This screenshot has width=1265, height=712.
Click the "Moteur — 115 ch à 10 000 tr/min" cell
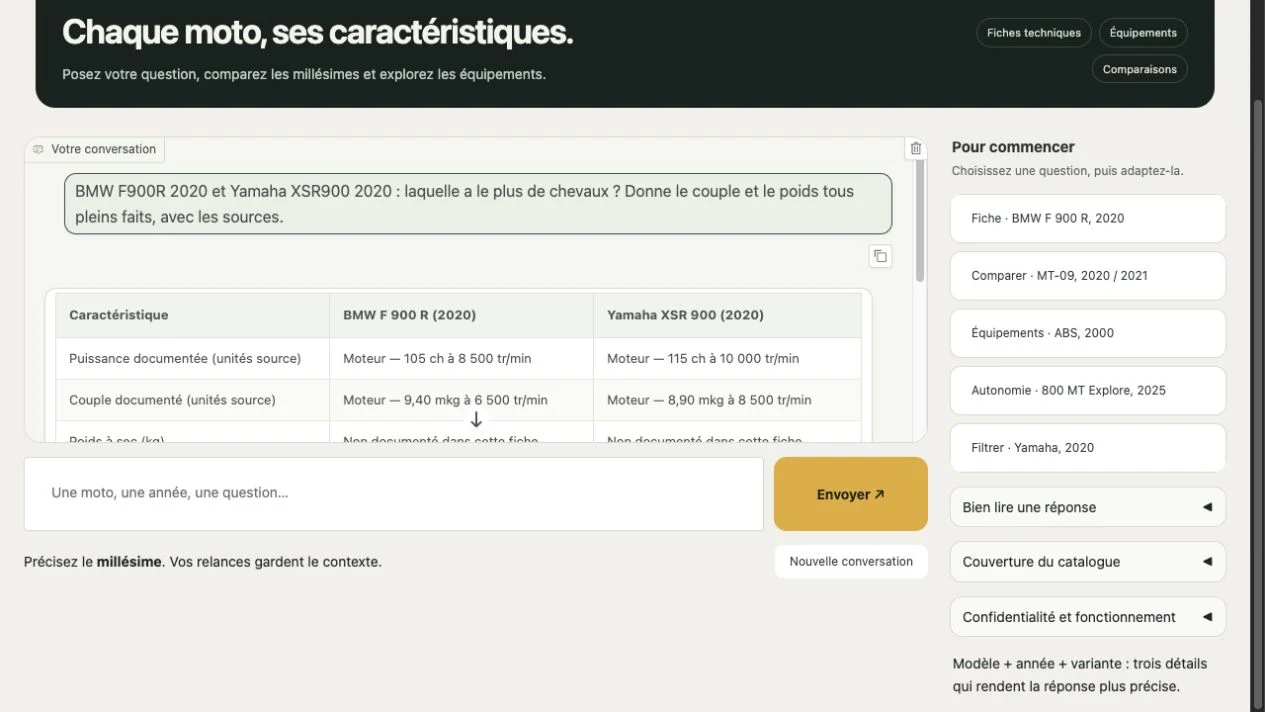pos(727,358)
